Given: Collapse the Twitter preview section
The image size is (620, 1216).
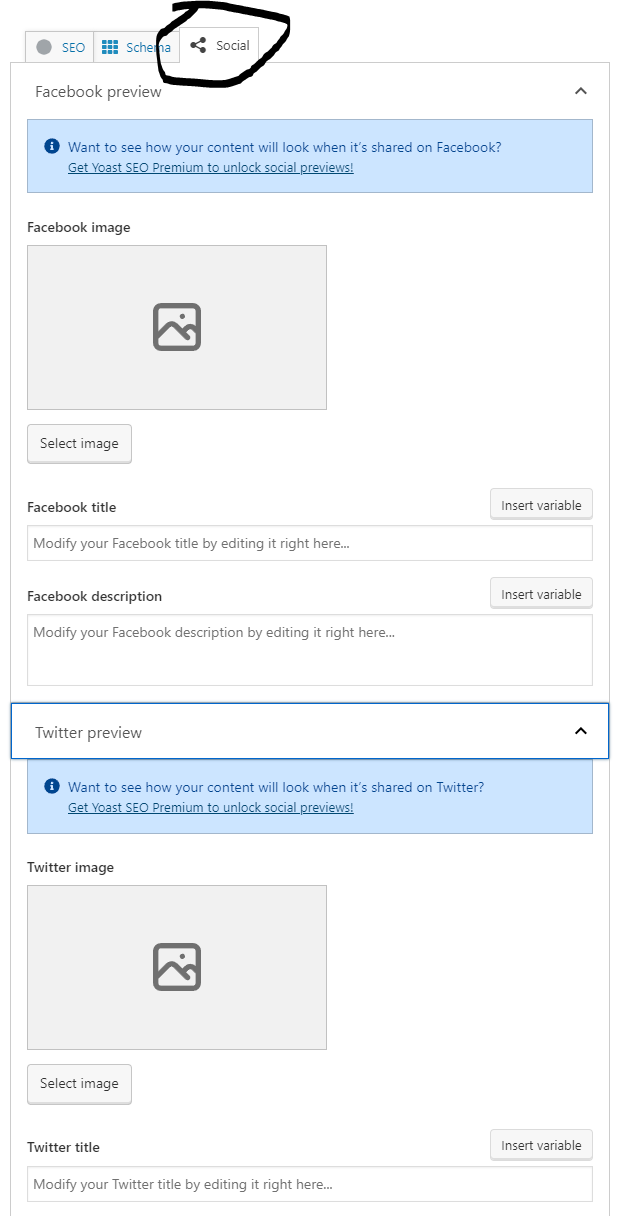Looking at the screenshot, I should [x=581, y=731].
